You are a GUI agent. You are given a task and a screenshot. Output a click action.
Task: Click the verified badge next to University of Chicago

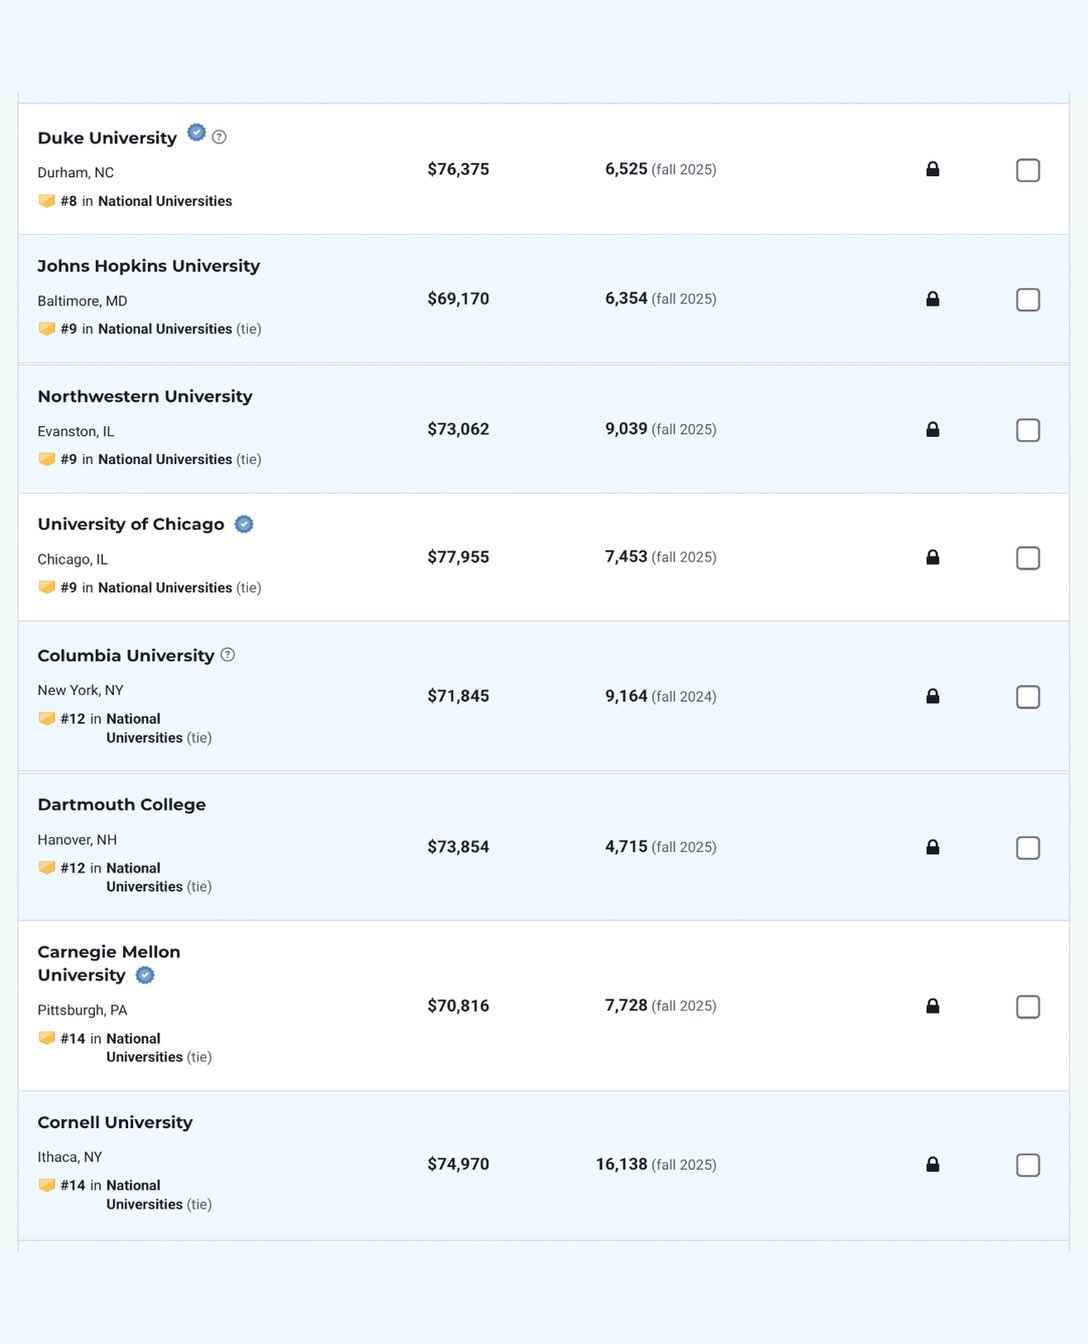(244, 524)
